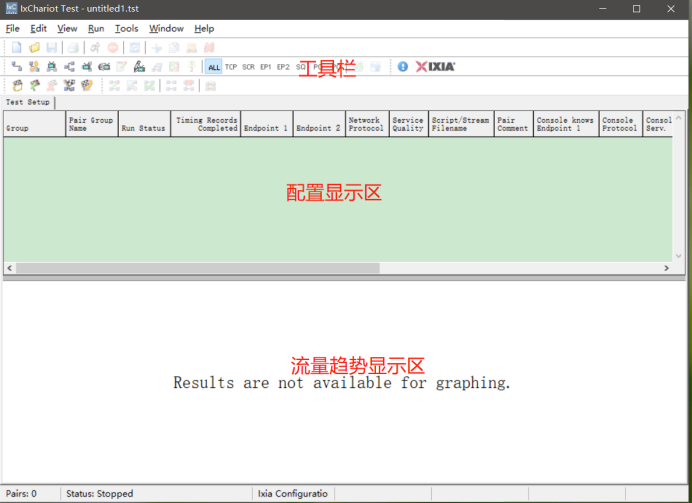Toggle the SCR filter button
The height and width of the screenshot is (503, 692).
pyautogui.click(x=248, y=67)
